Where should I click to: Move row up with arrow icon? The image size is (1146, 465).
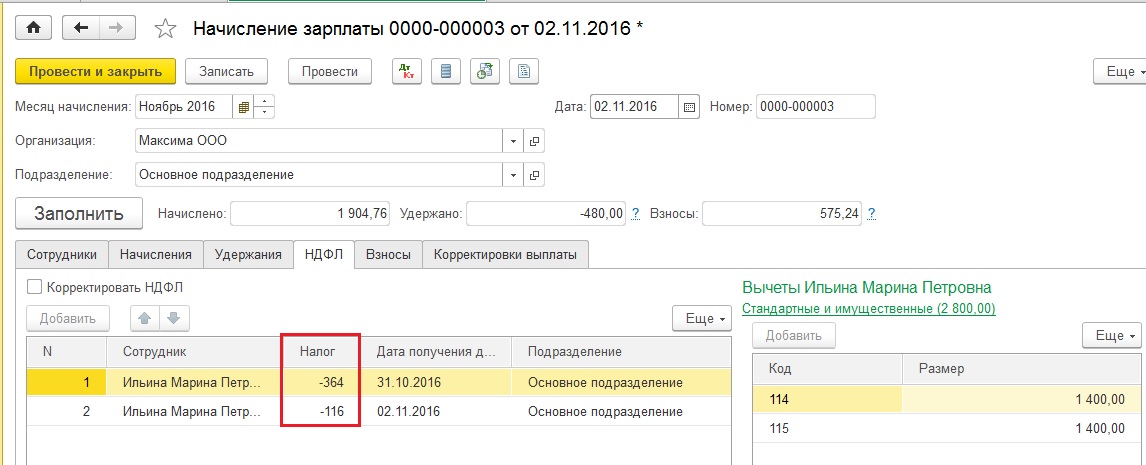tap(146, 319)
